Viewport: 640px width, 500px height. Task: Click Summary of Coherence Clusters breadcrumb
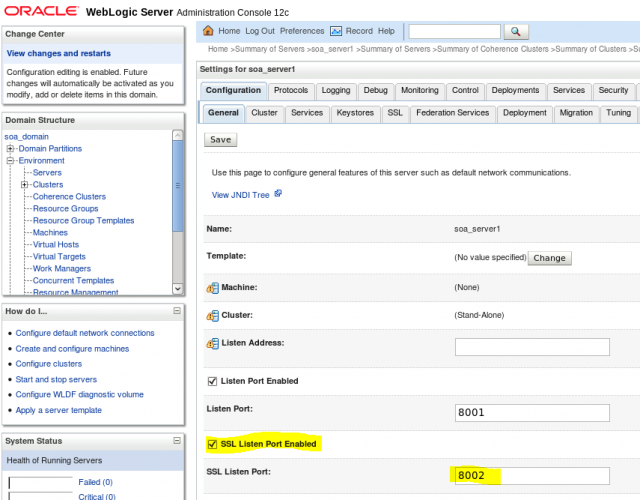point(493,49)
